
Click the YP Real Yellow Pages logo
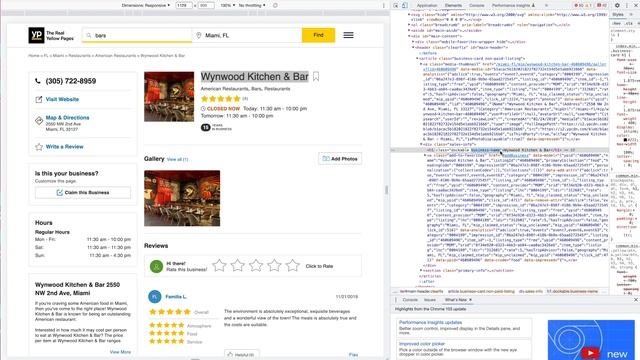pyautogui.click(x=51, y=36)
